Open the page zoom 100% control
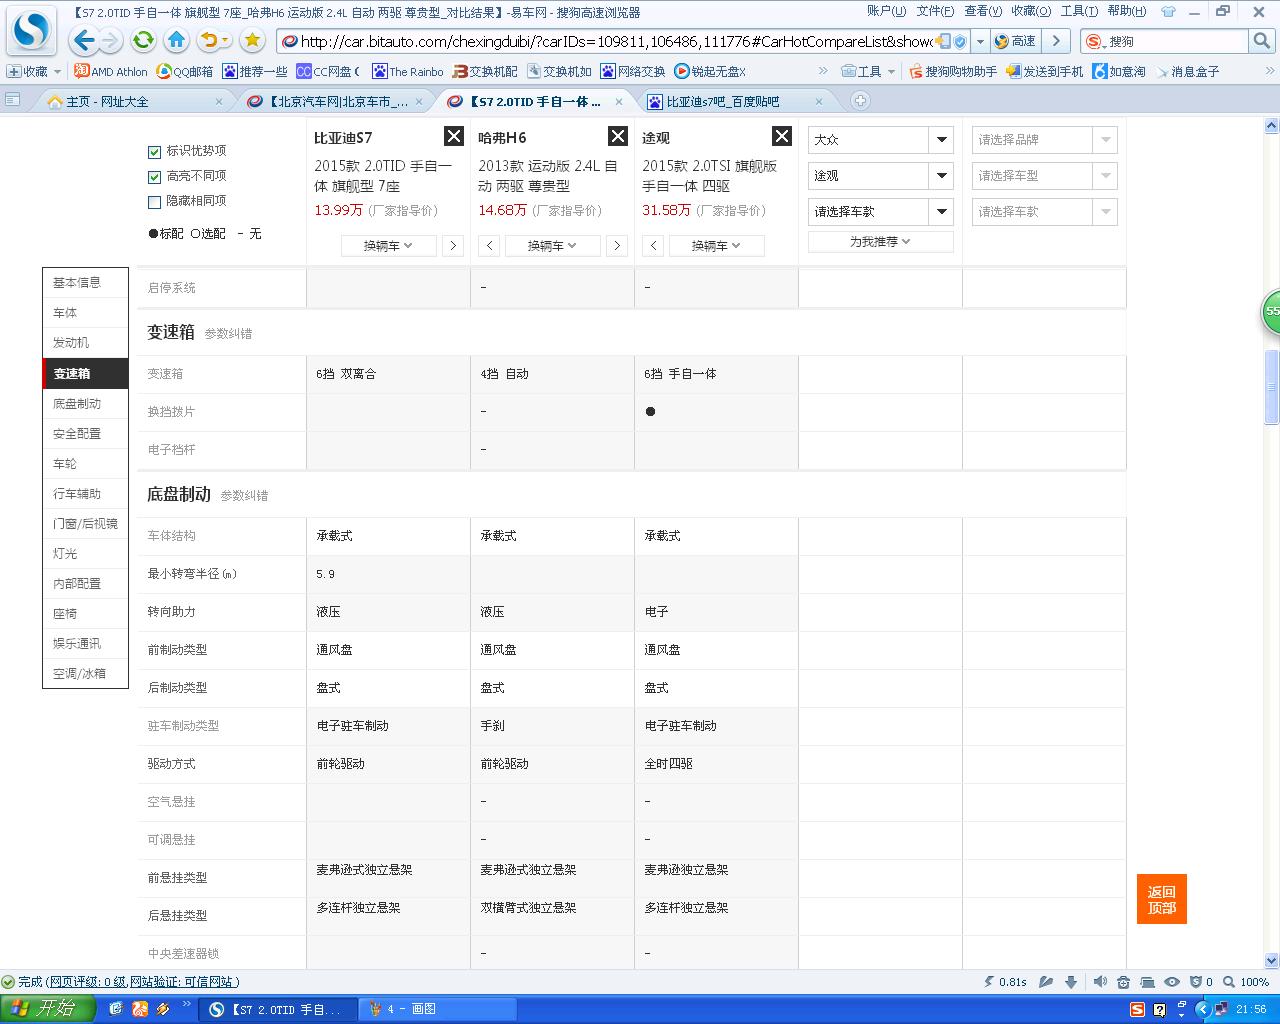Screen dimensions: 1280x1024 click(x=1247, y=982)
